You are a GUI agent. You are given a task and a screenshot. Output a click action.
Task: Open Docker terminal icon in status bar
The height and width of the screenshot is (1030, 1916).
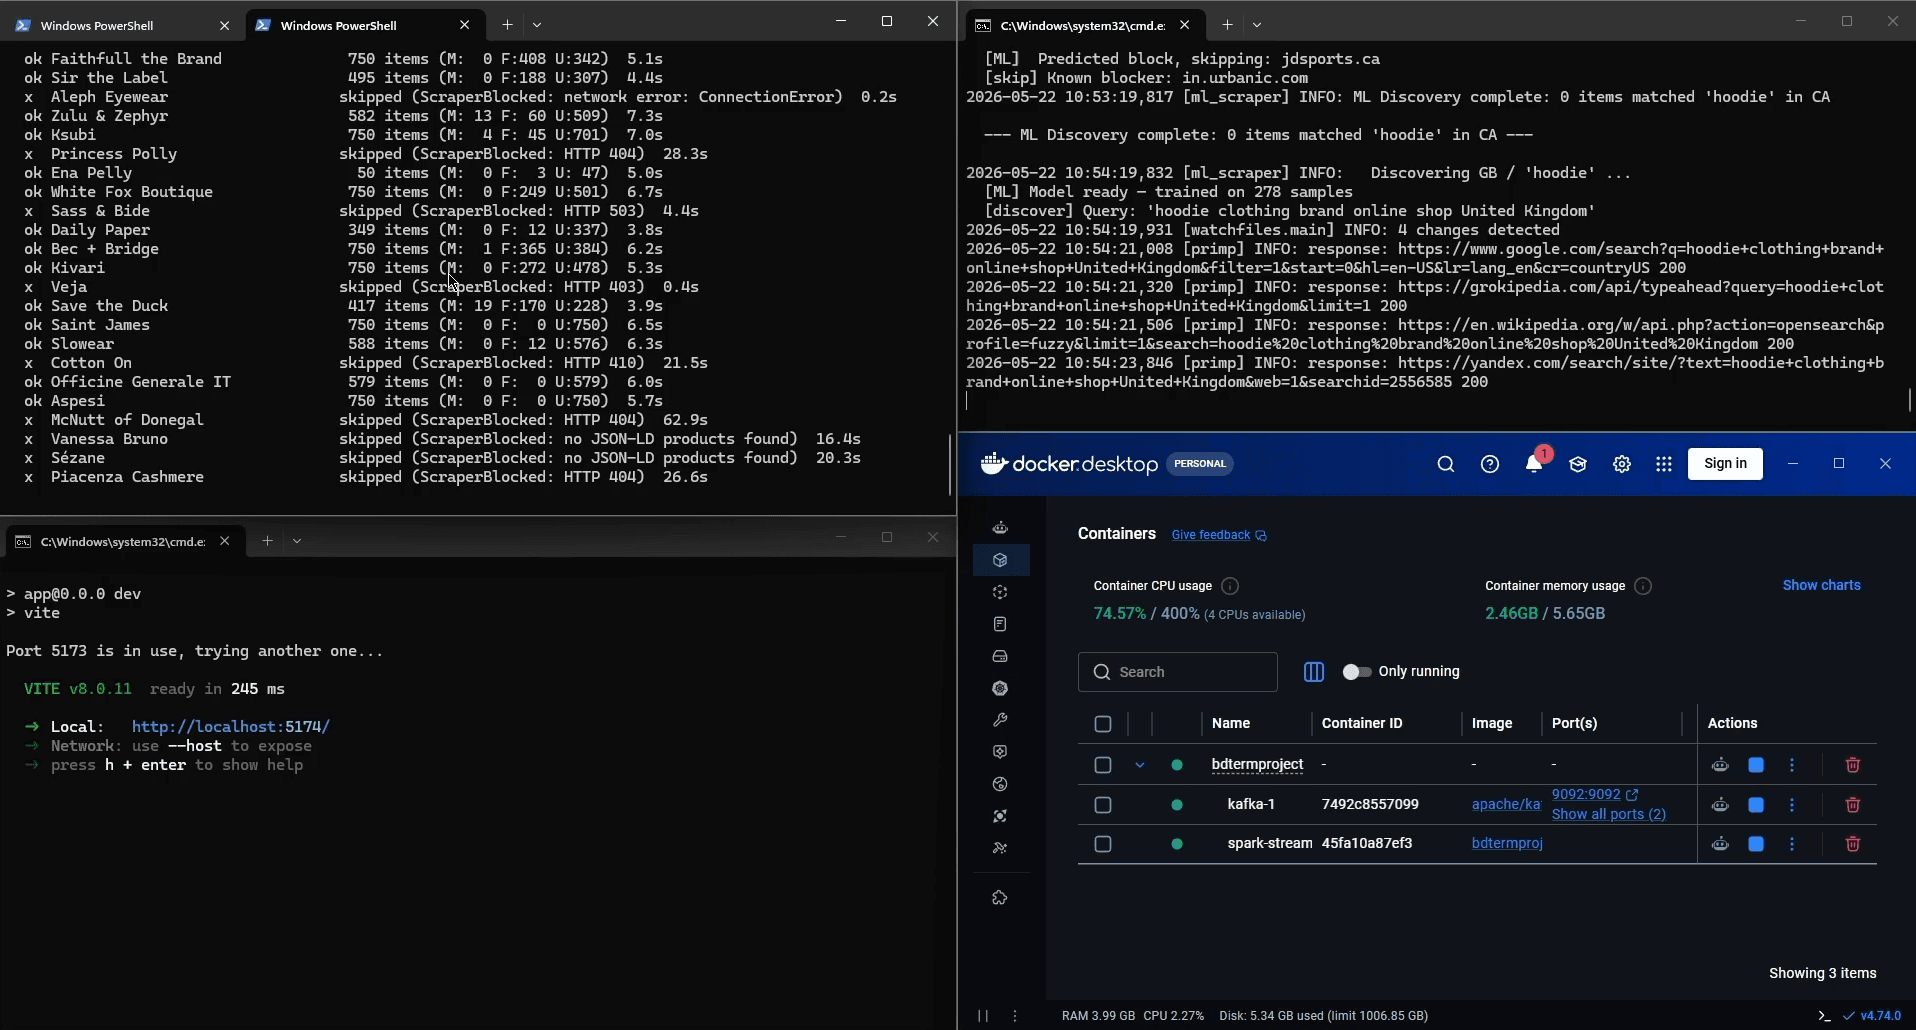click(x=1824, y=1015)
